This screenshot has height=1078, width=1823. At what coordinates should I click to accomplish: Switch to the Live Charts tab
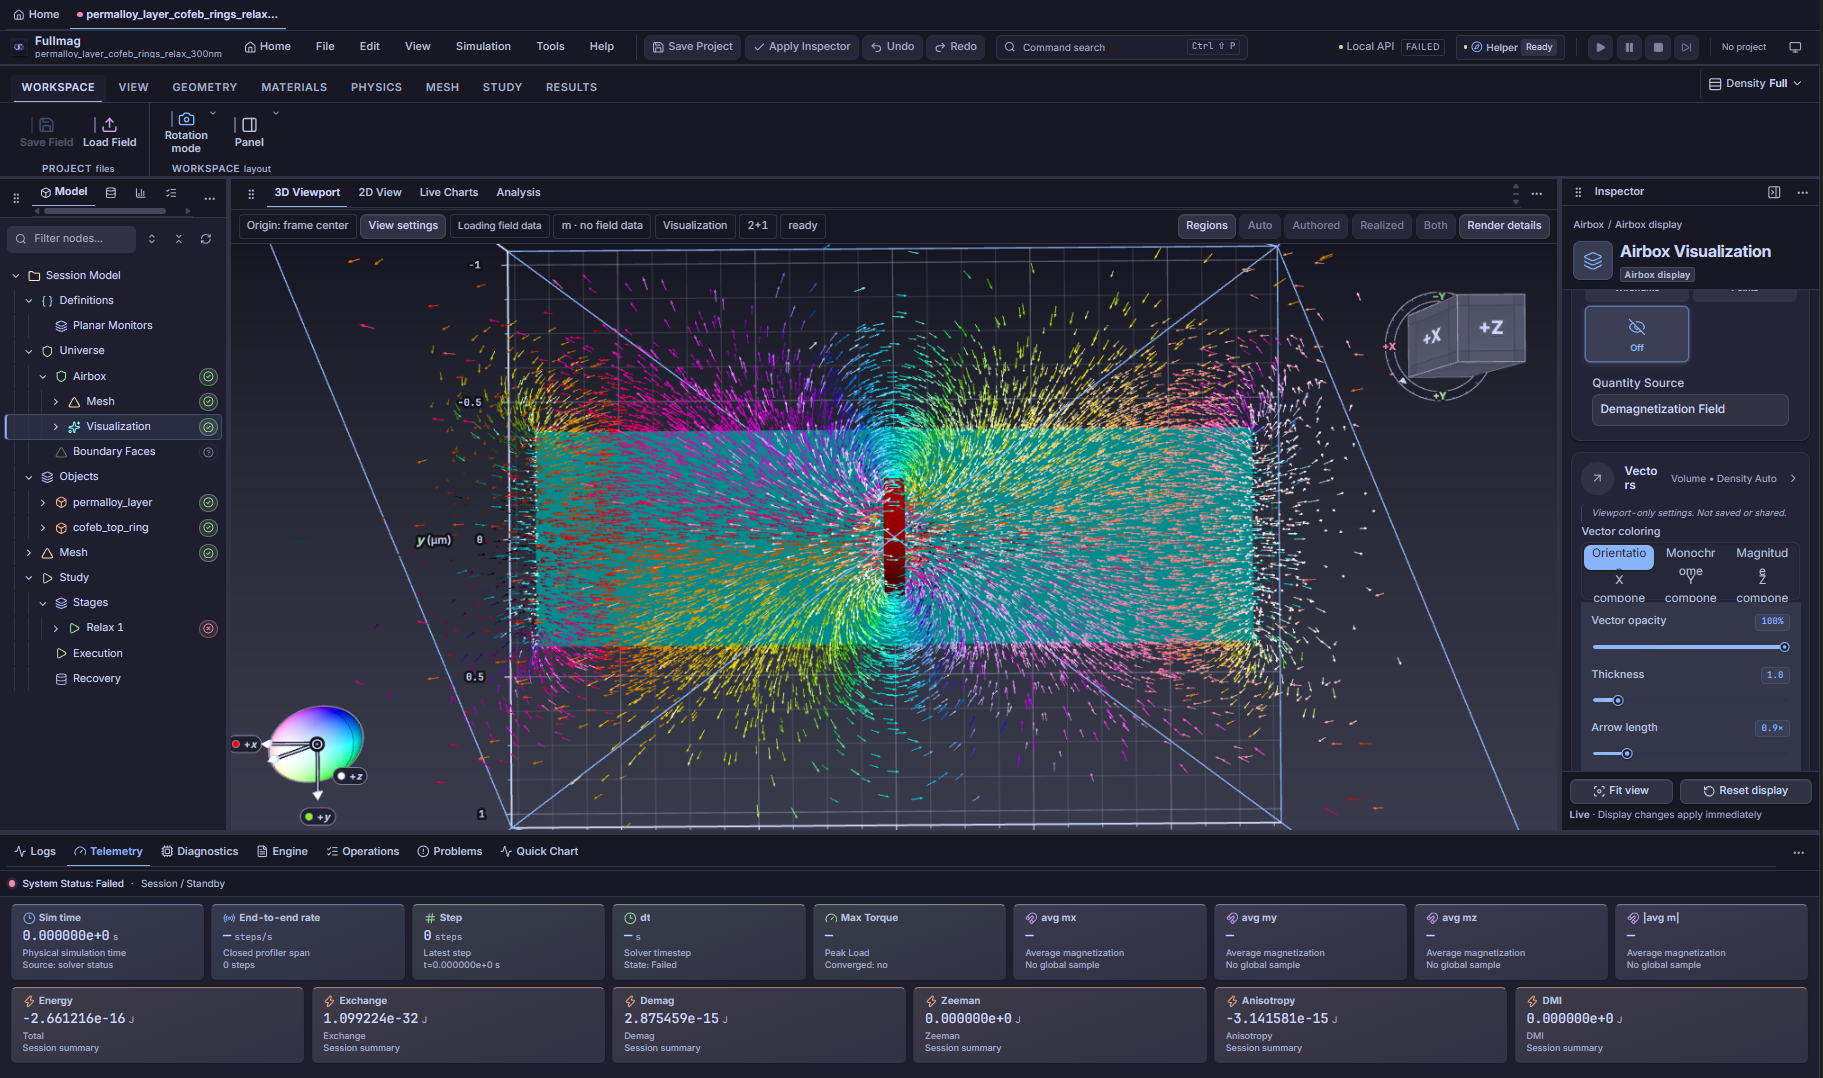(x=448, y=193)
